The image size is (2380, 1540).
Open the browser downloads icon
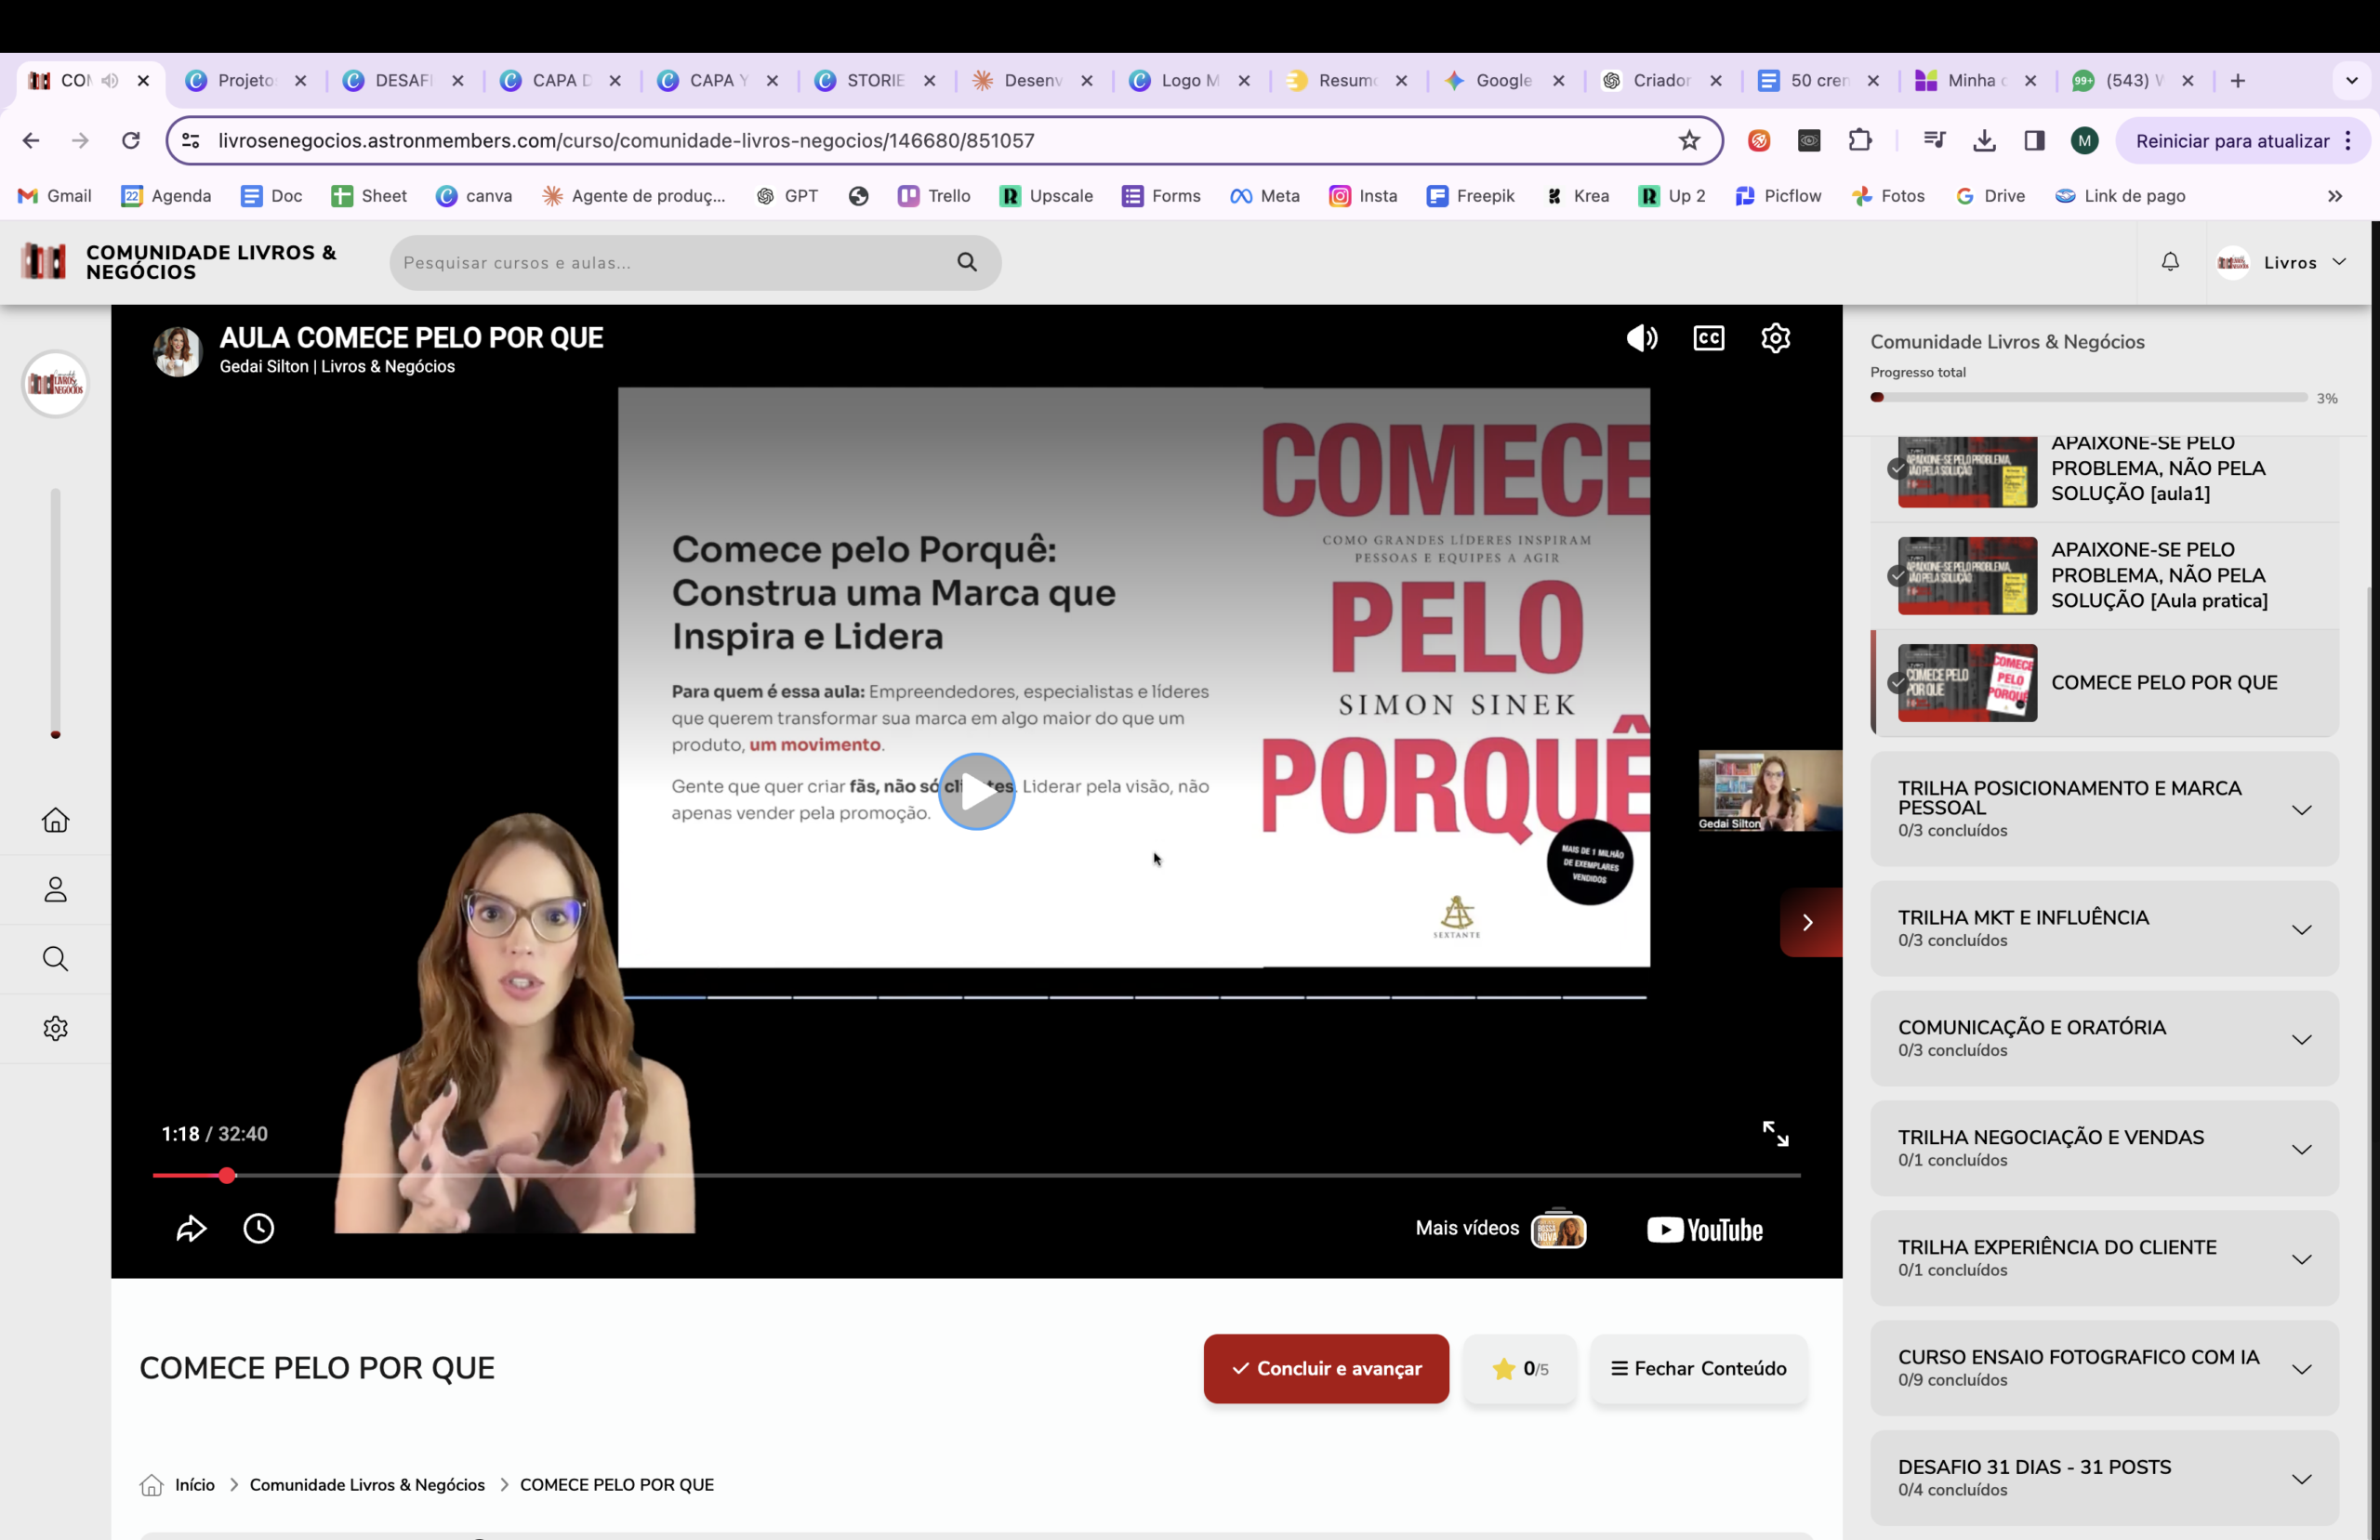[x=1984, y=140]
